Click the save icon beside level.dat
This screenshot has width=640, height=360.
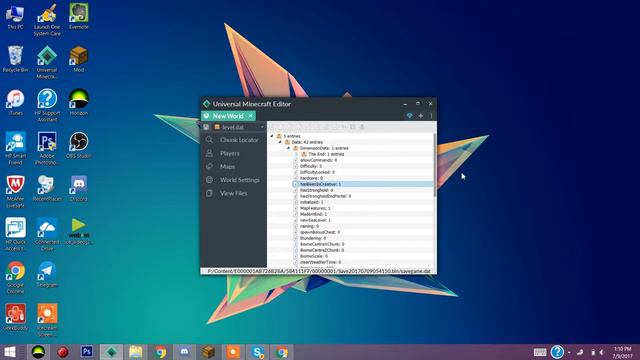point(206,127)
